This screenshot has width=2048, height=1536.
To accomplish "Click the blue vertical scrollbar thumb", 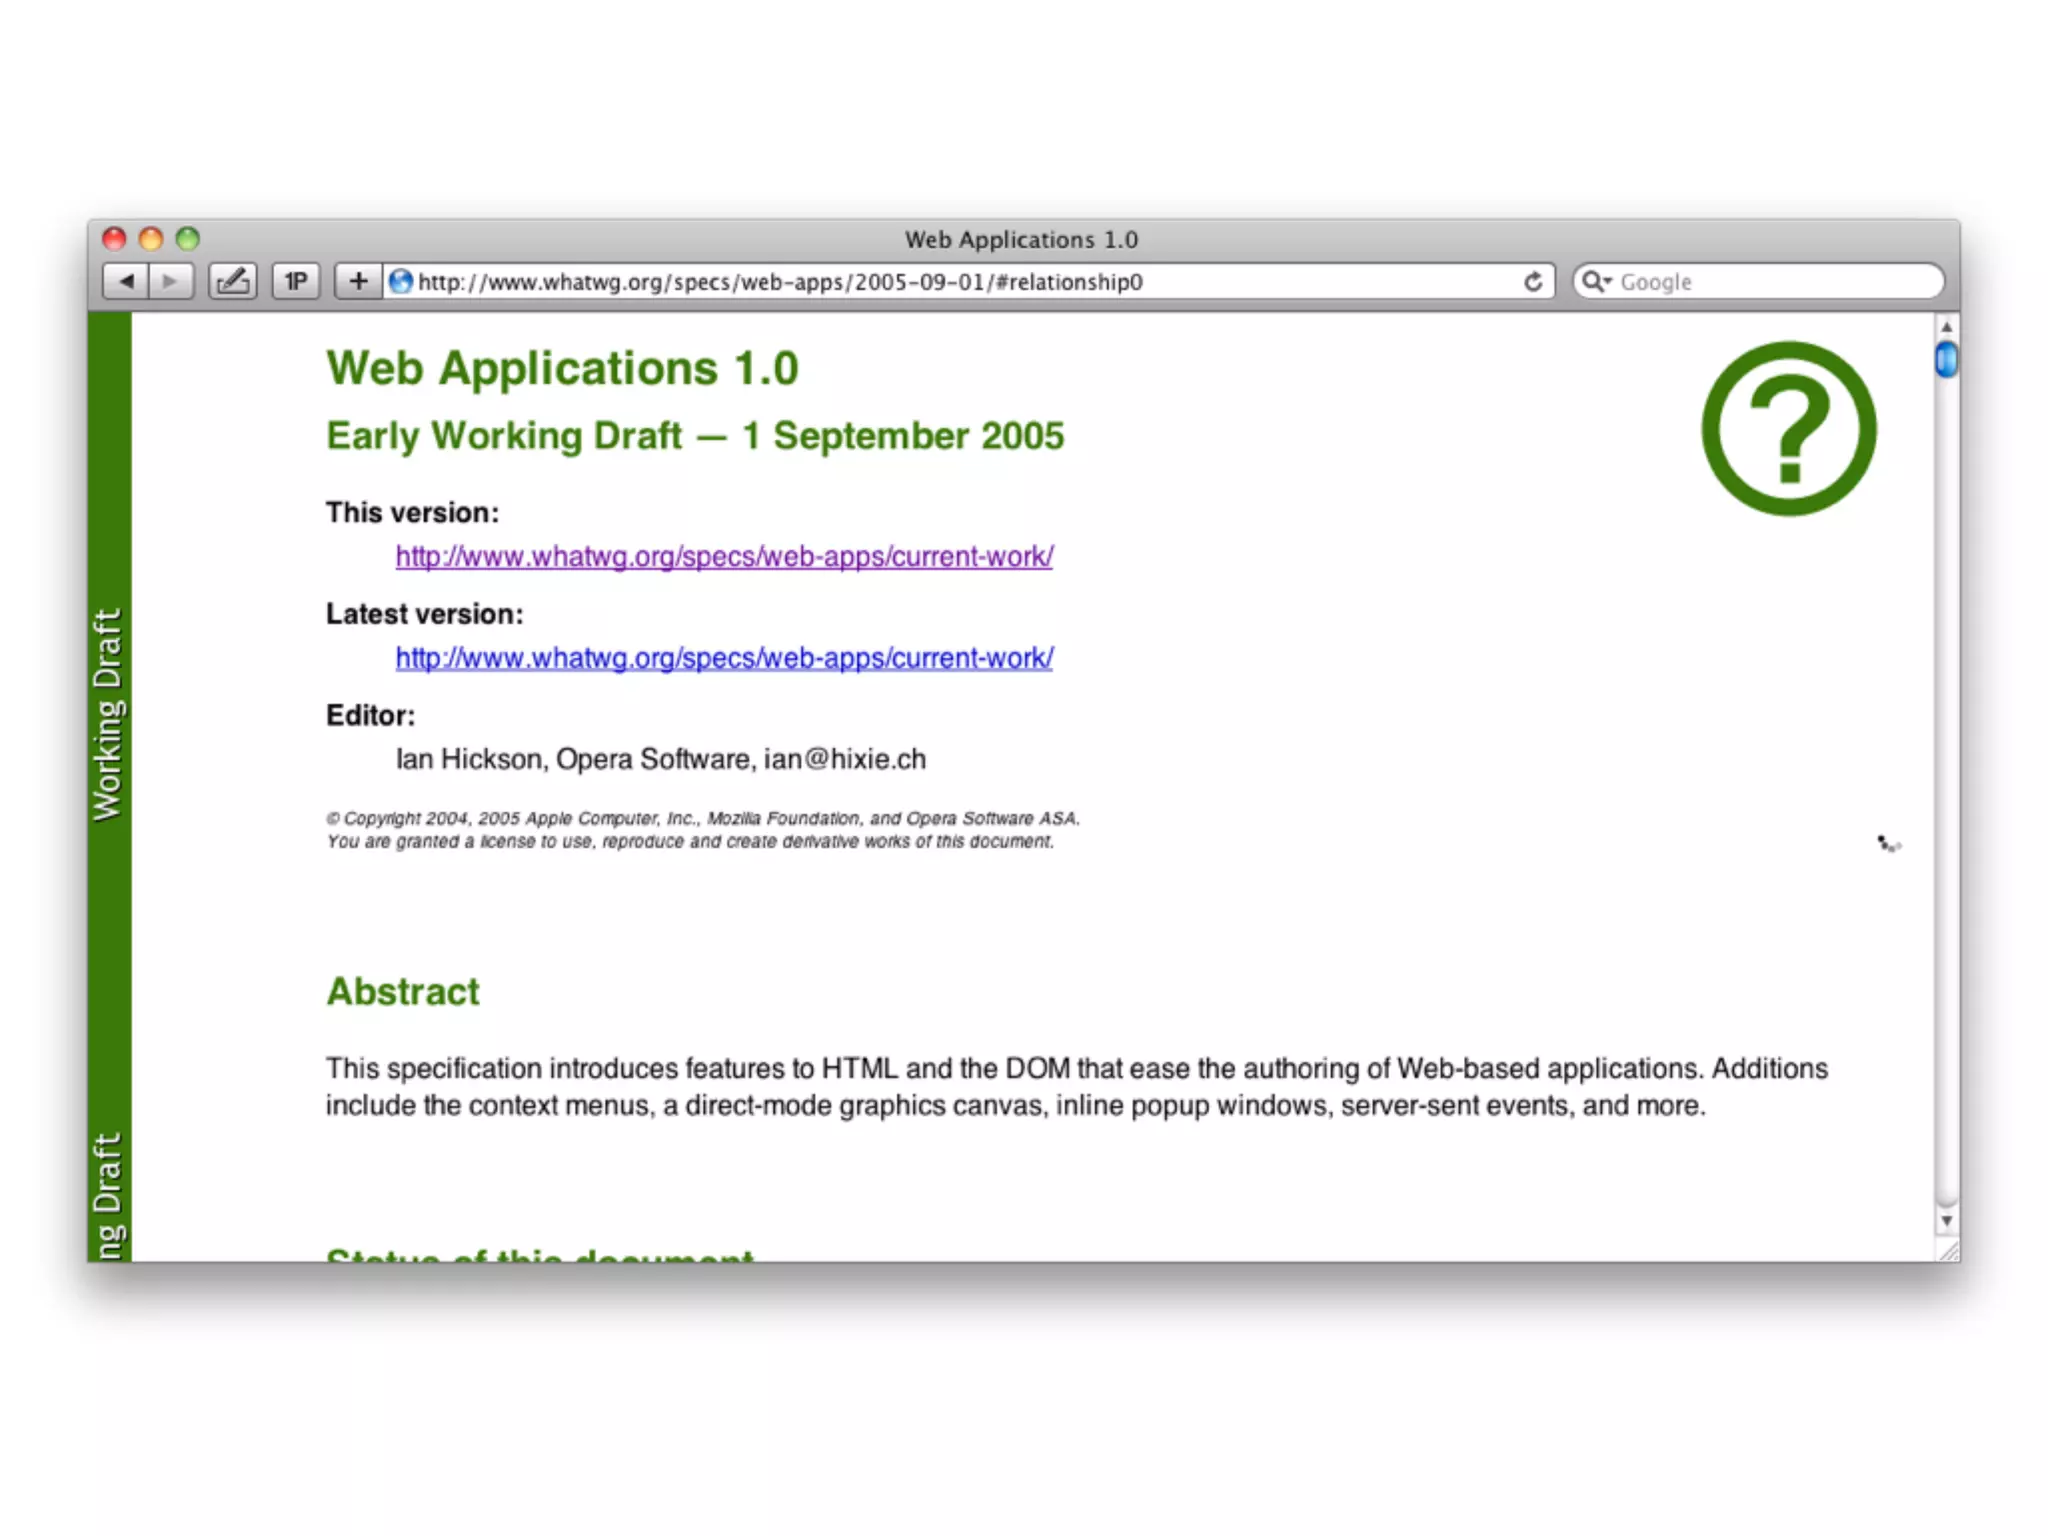I will tap(1946, 359).
